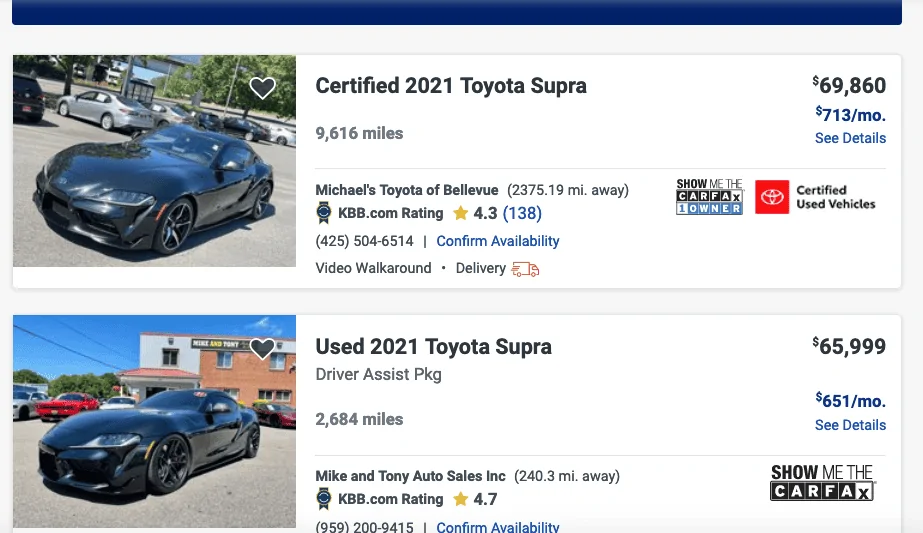The image size is (923, 533).
Task: Click the Toyota Certified Used Vehicles logo
Action: (772, 197)
